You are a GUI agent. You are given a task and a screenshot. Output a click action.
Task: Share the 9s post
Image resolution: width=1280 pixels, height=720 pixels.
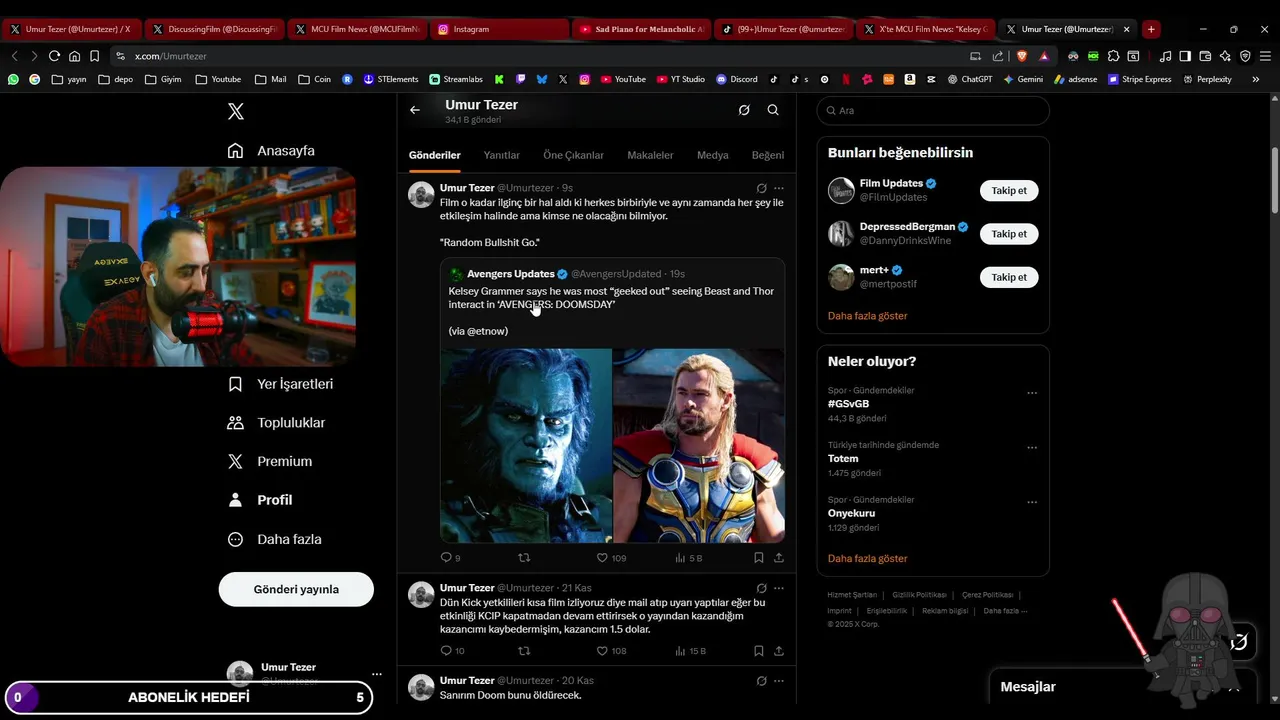coord(779,558)
